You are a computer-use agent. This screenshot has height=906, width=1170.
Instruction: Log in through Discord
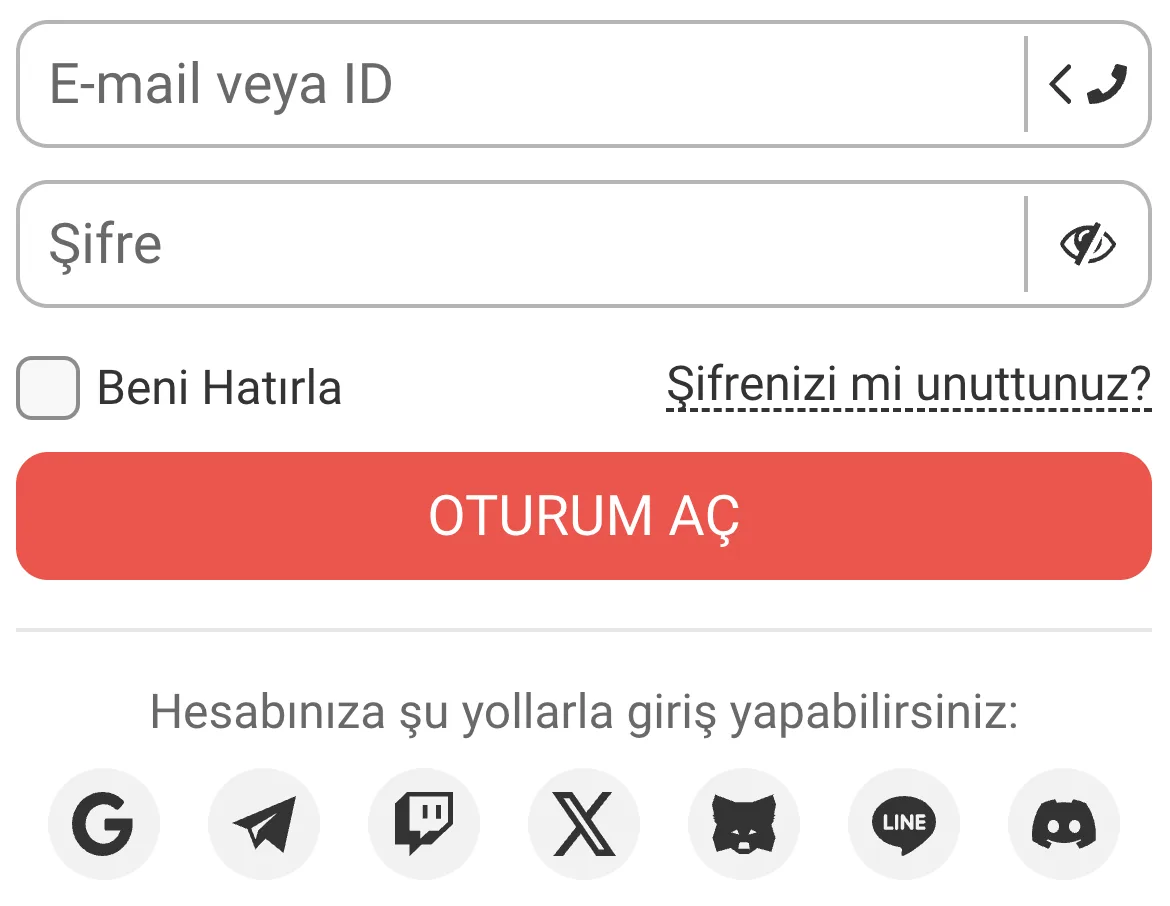click(1063, 823)
